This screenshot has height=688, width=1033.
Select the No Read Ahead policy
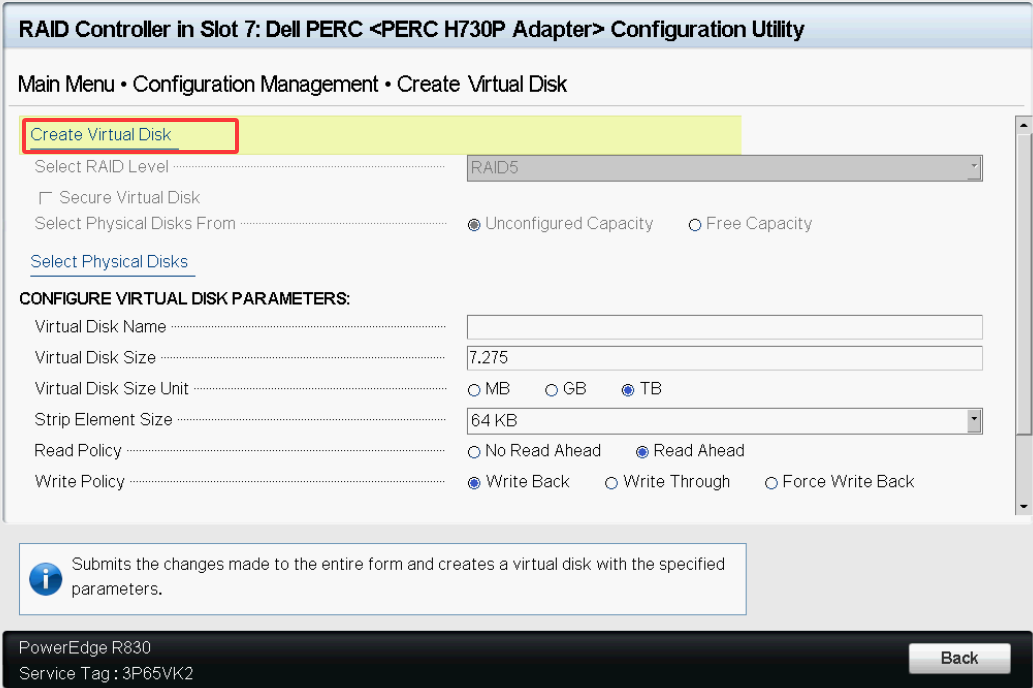click(474, 452)
